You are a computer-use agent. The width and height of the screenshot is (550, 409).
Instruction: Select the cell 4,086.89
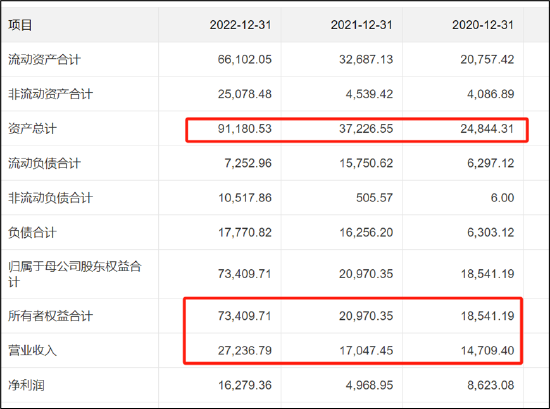coord(490,94)
